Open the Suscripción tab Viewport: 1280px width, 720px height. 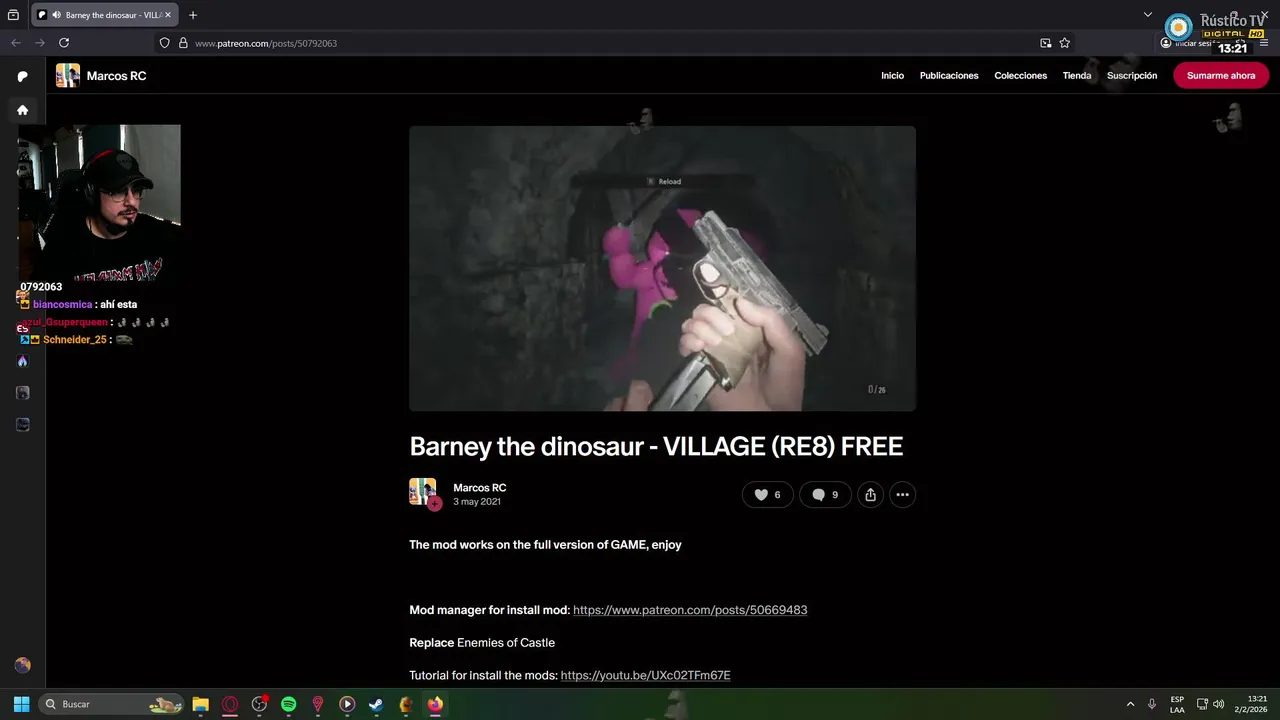(x=1132, y=76)
